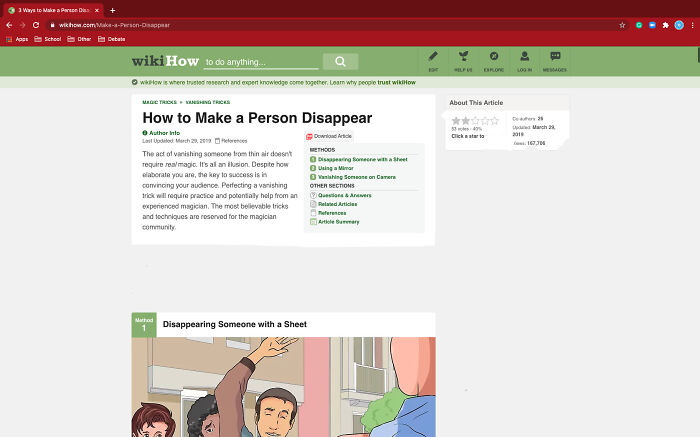Open the Extensions puzzle piece icon
Screen dimensions: 700x437
pyautogui.click(x=665, y=25)
